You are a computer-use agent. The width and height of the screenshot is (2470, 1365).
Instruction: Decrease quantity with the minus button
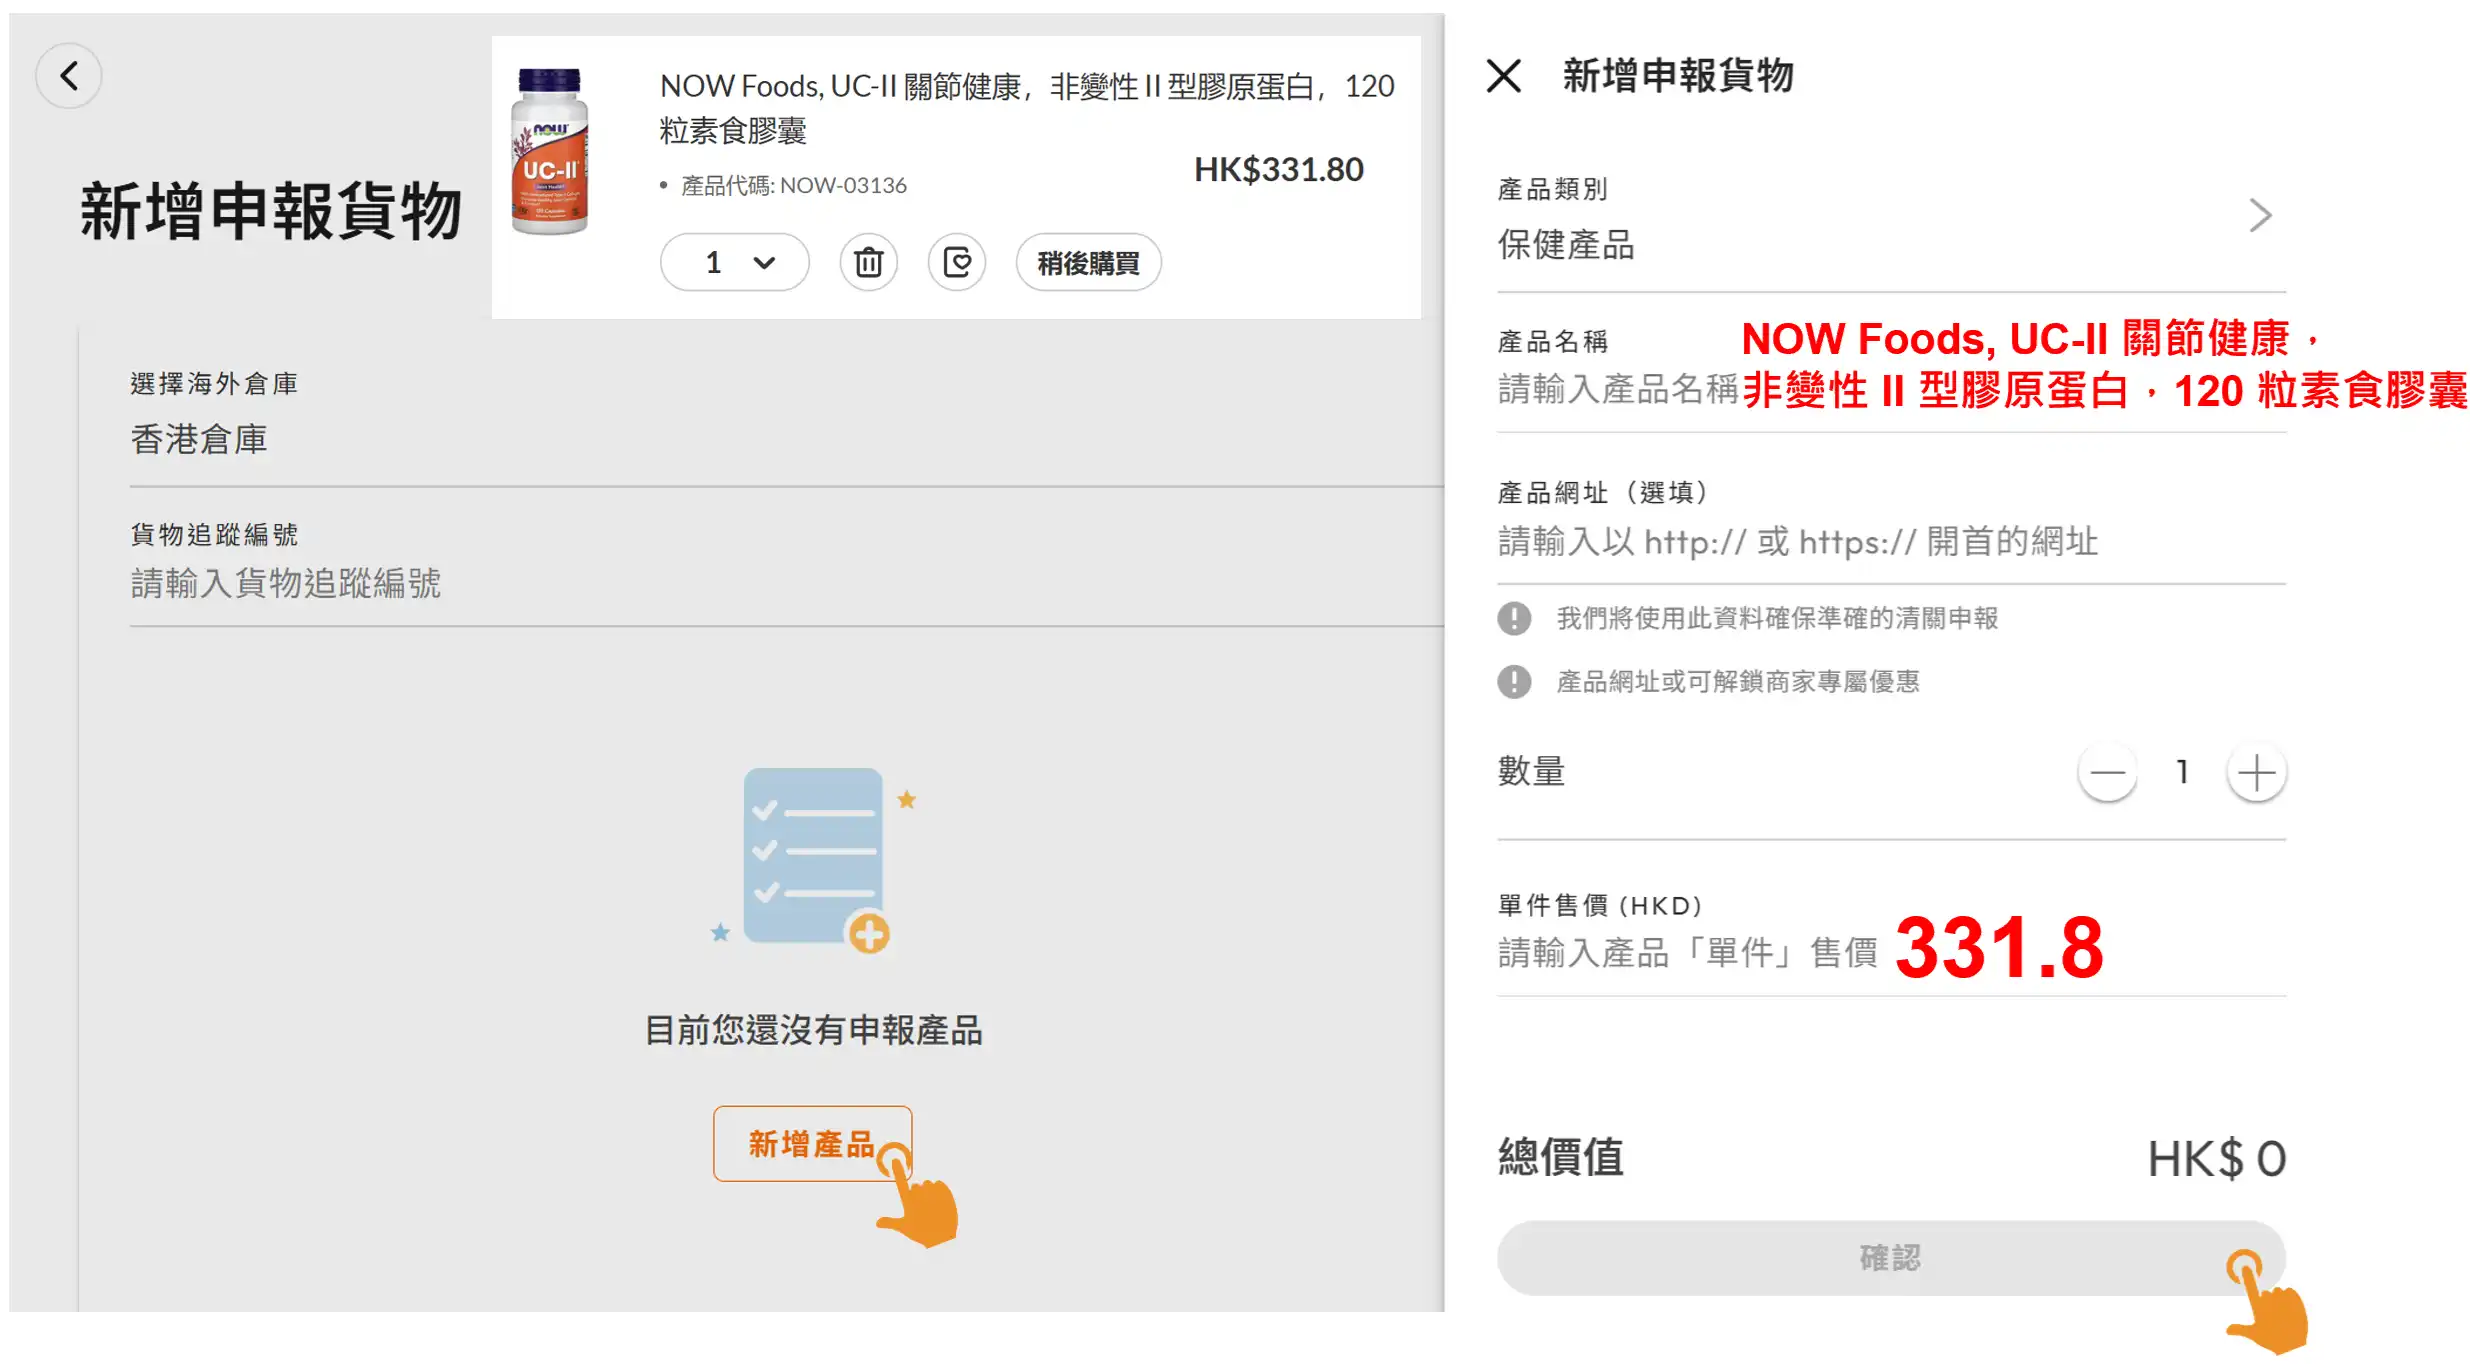(x=2108, y=772)
